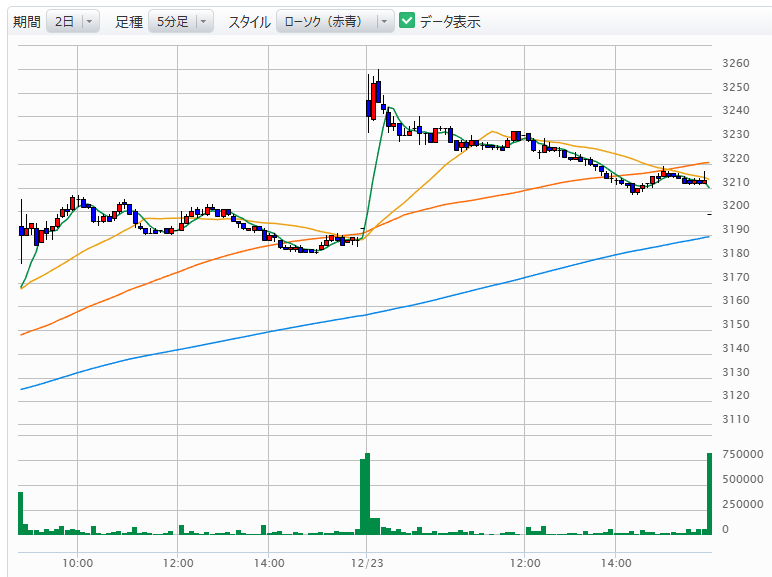Click the 10:00 time axis label
Screen dimensions: 772x577
[x=77, y=563]
